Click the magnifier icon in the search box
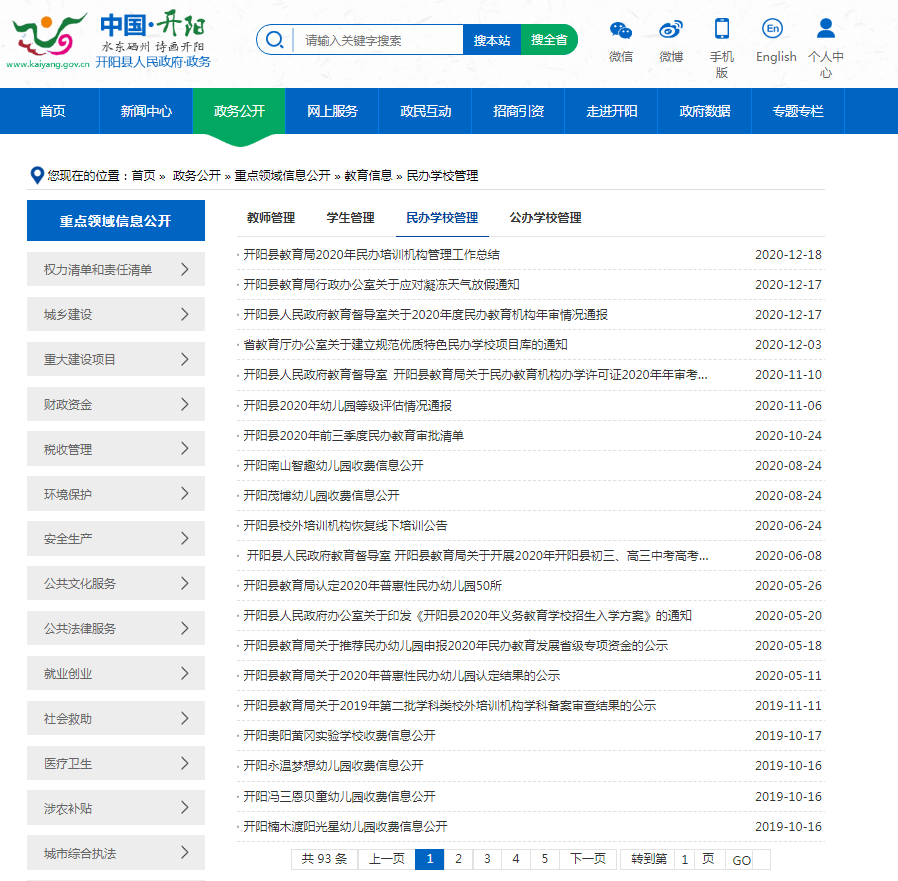 (x=275, y=40)
